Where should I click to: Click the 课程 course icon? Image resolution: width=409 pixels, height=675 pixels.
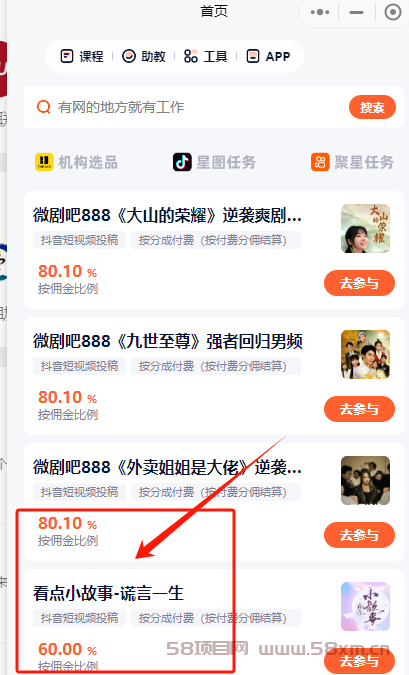[67, 56]
